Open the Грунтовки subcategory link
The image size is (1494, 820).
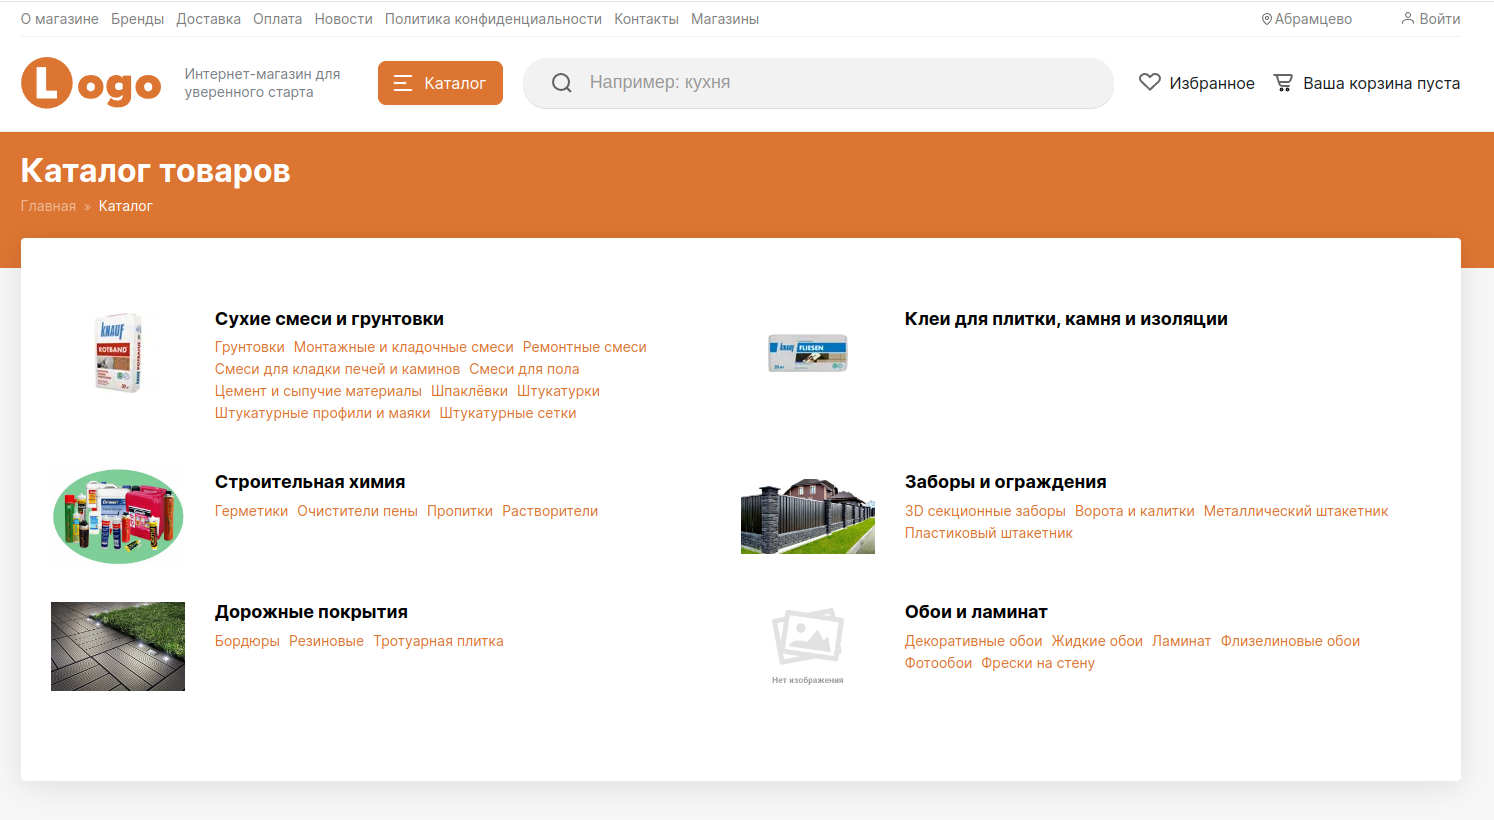[x=249, y=347]
